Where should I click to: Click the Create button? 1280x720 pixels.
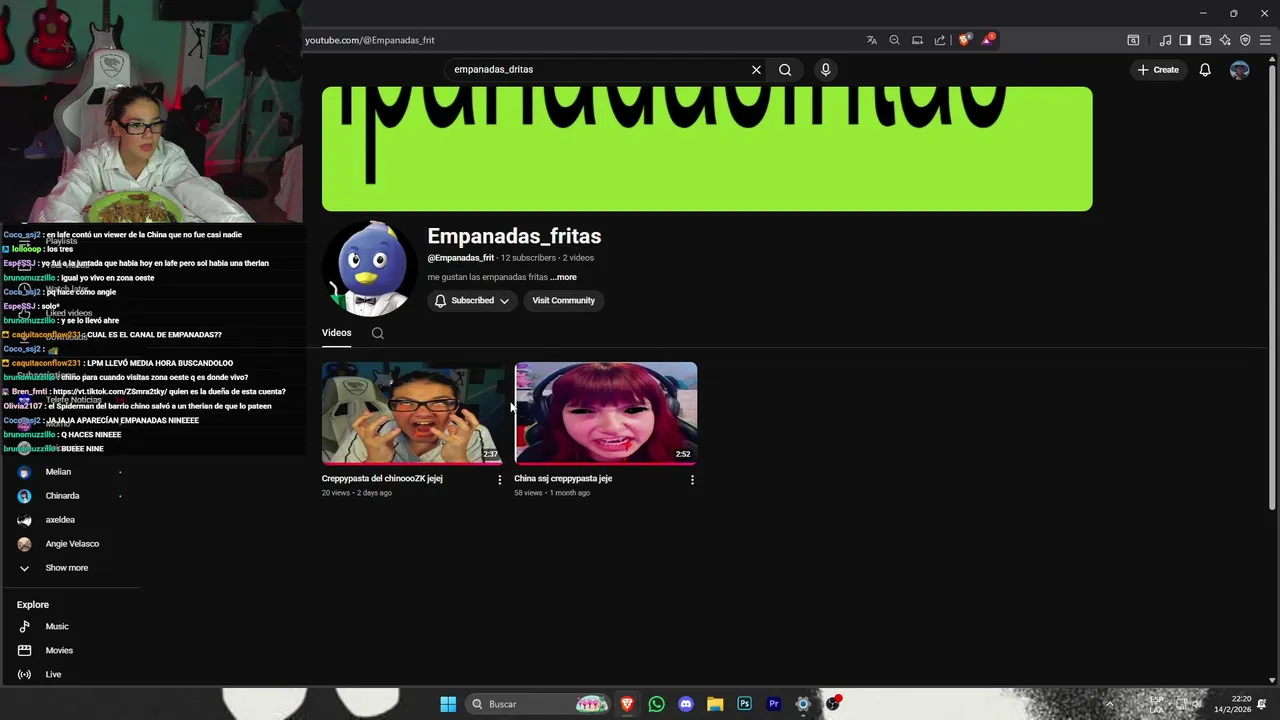[x=1158, y=70]
